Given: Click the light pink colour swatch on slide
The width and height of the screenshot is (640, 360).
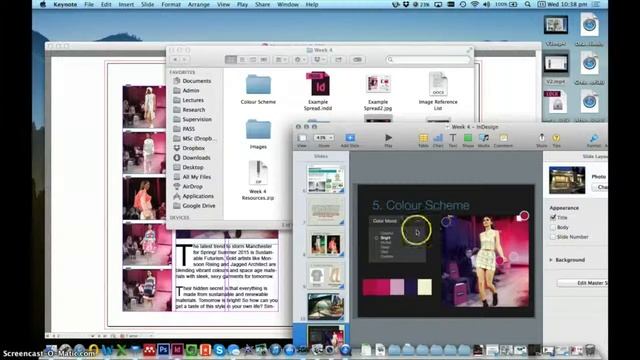Looking at the screenshot, I should pos(397,287).
